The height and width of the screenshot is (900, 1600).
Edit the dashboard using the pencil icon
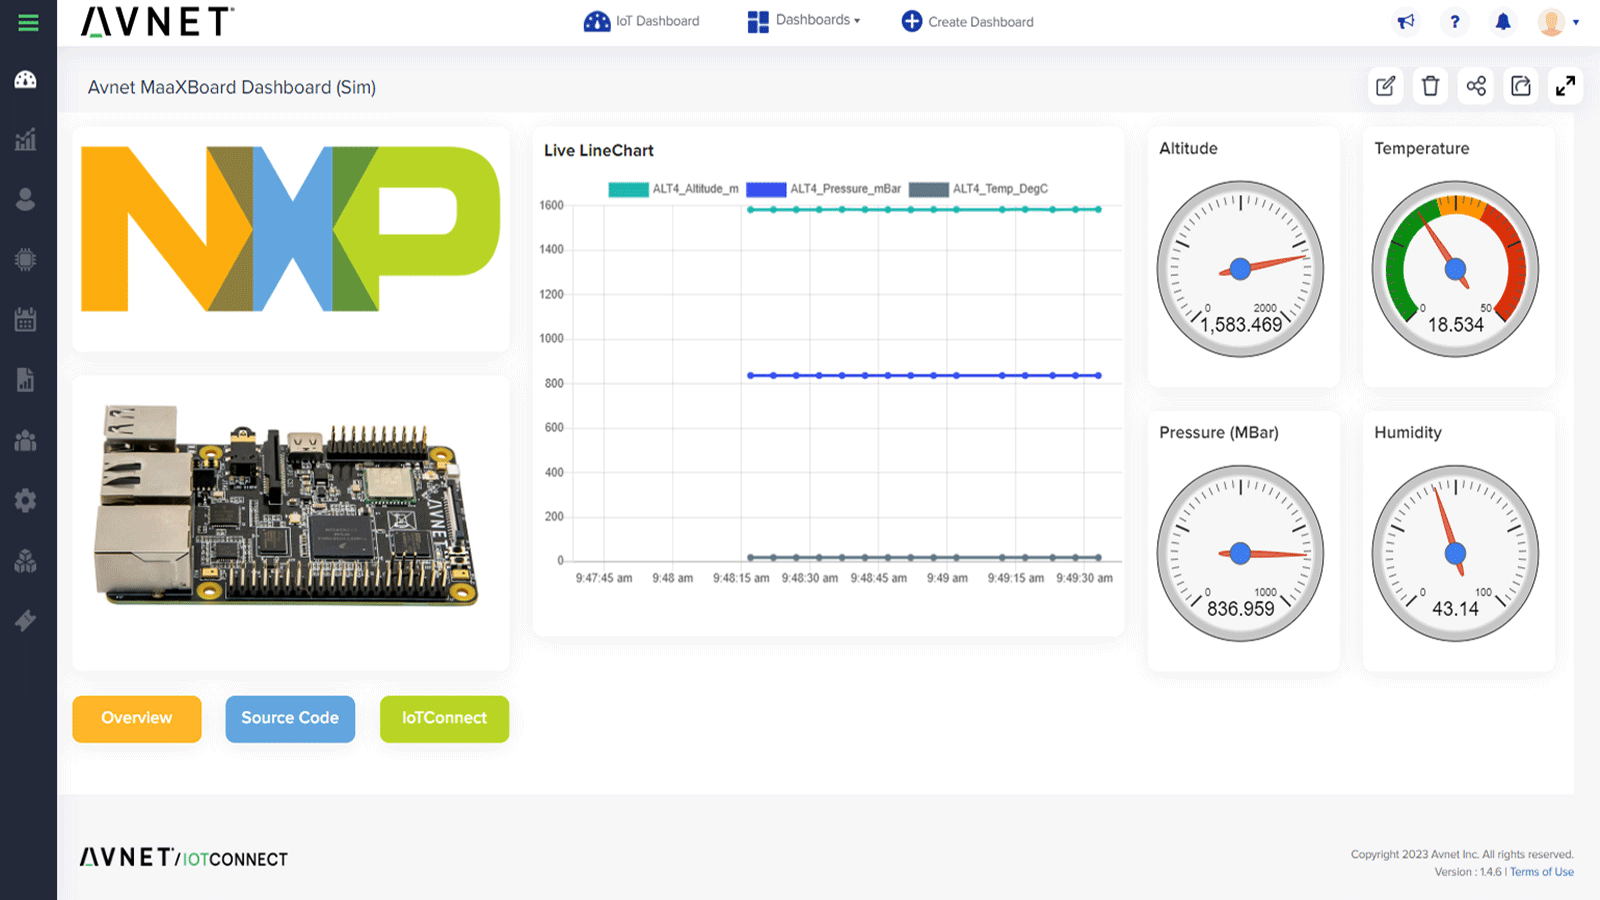1385,86
